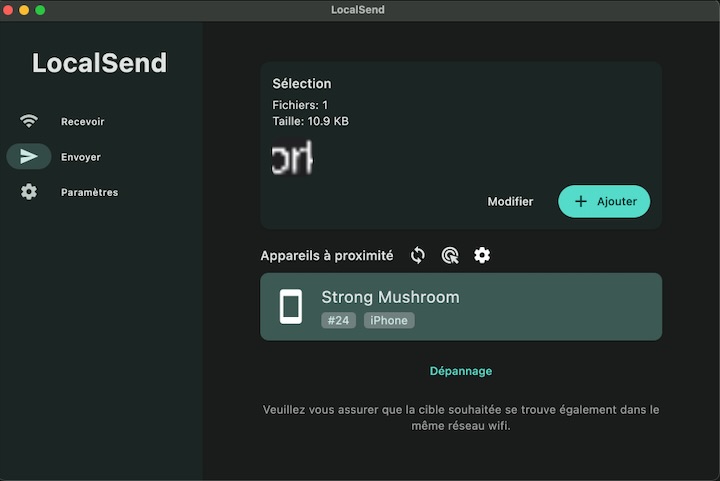
Task: Click the iPhone tag on the device card
Action: [389, 320]
